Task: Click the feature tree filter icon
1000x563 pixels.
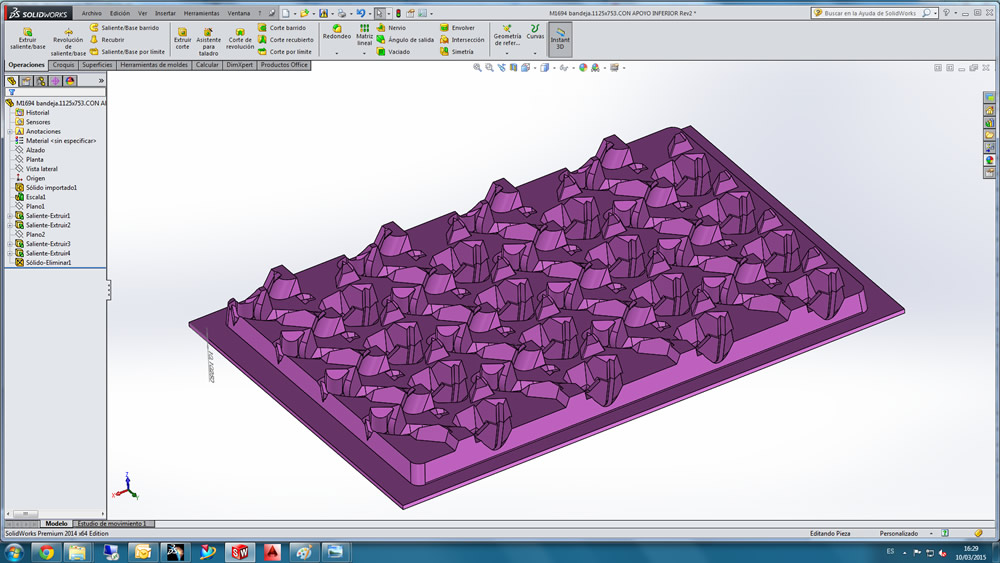Action: (11, 92)
